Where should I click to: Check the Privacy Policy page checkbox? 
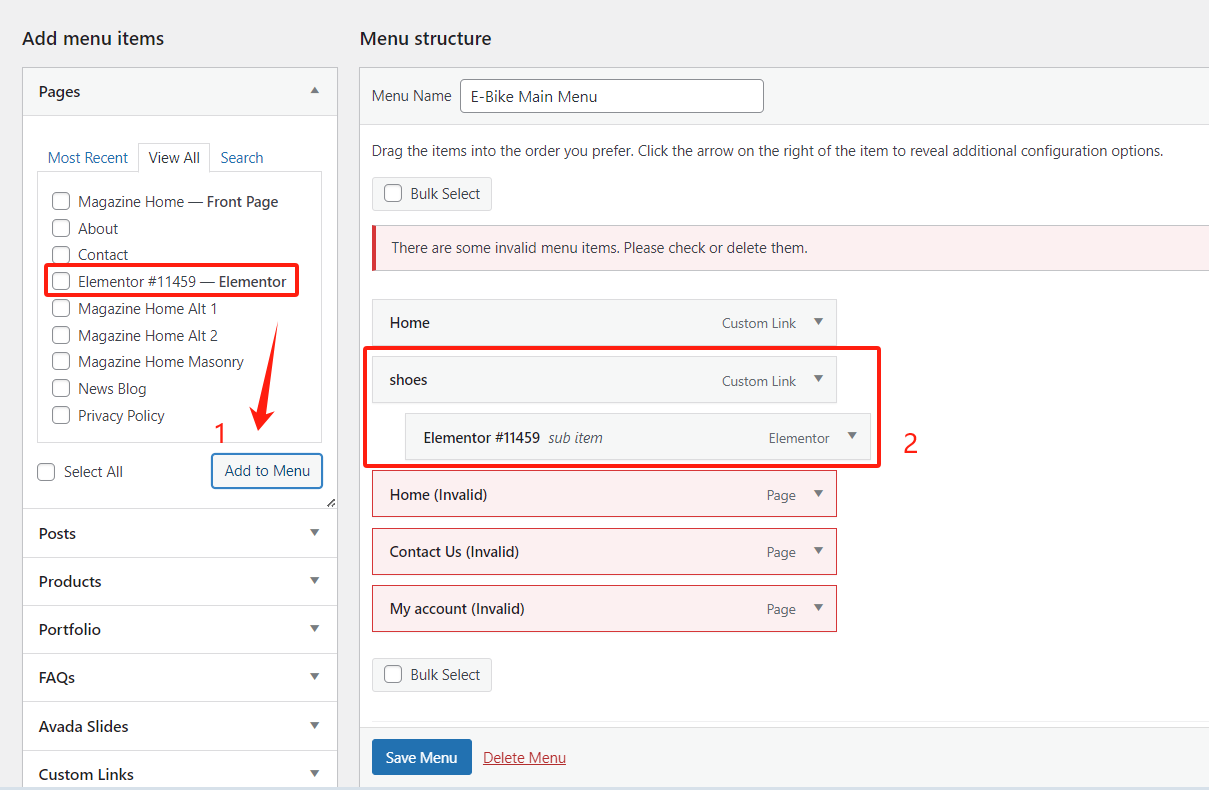[x=60, y=415]
